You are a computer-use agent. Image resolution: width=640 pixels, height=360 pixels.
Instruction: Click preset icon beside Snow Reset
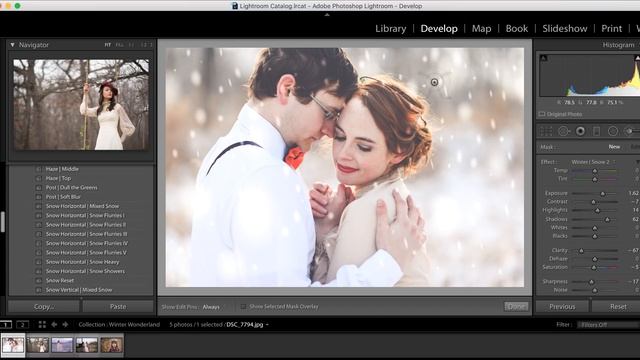39,281
